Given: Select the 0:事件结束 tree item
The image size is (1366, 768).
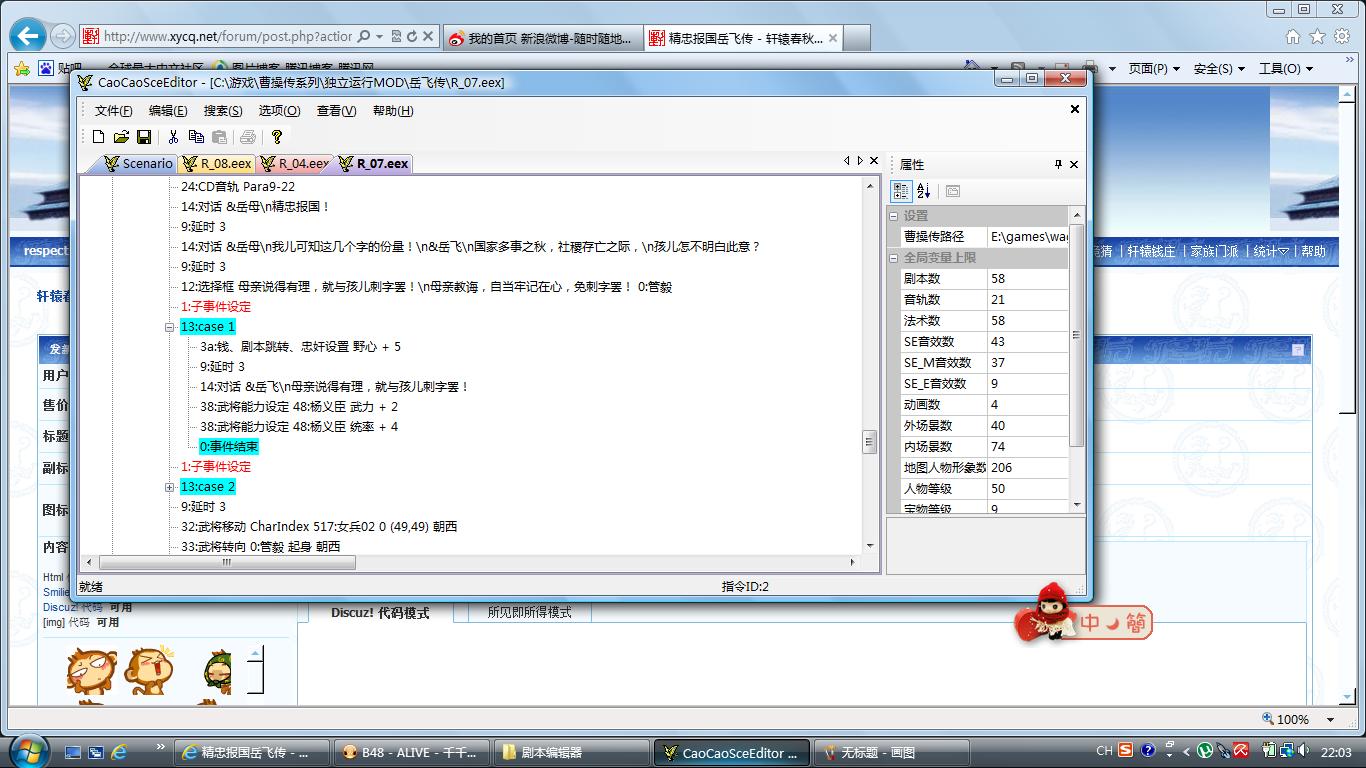Looking at the screenshot, I should pos(229,447).
